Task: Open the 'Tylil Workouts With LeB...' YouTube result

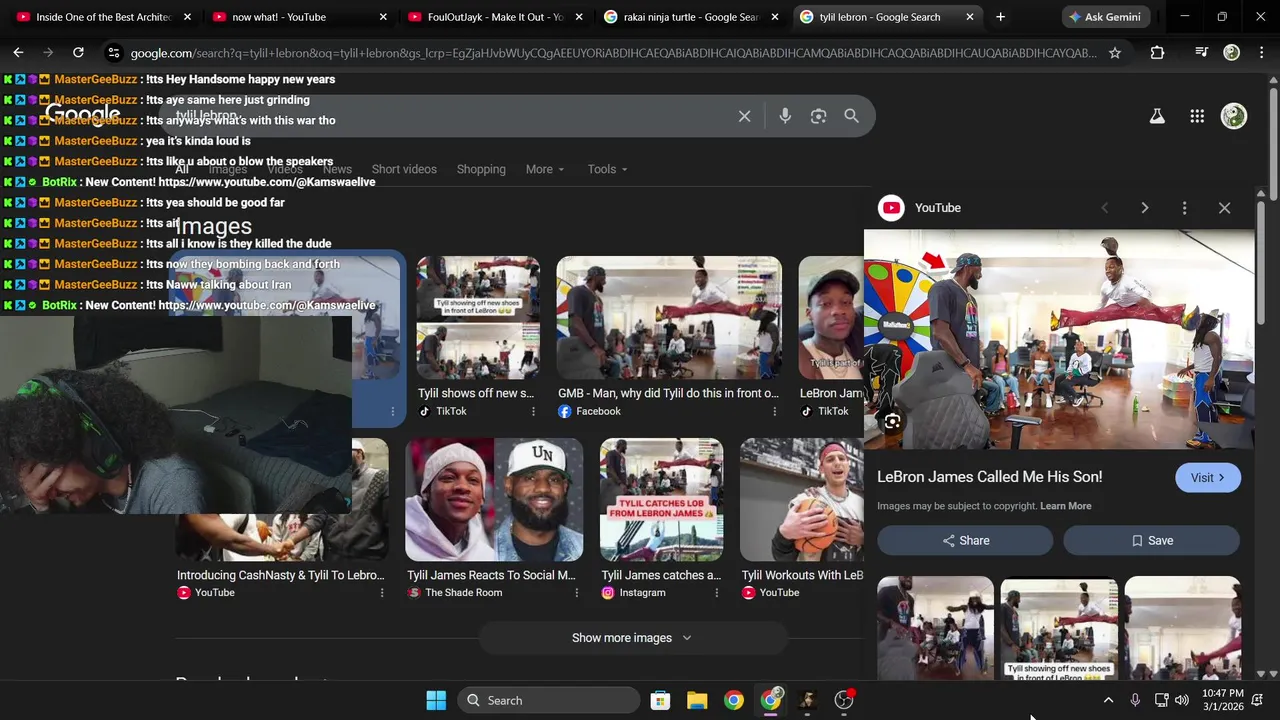Action: 802,575
